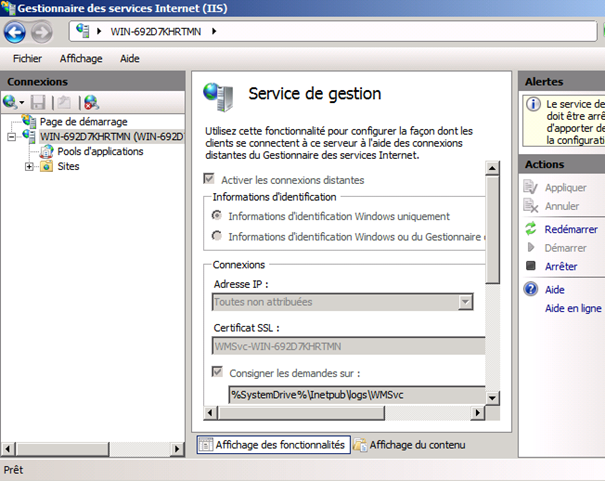Toggle Consigner les demandes sur checkbox

(218, 373)
